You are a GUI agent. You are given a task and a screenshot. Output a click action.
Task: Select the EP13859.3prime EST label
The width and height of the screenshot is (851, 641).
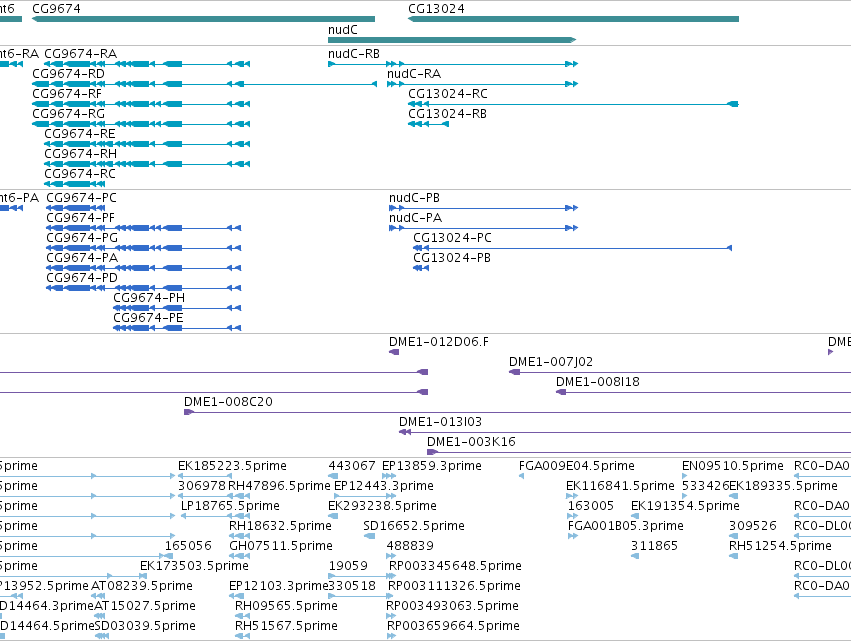432,466
